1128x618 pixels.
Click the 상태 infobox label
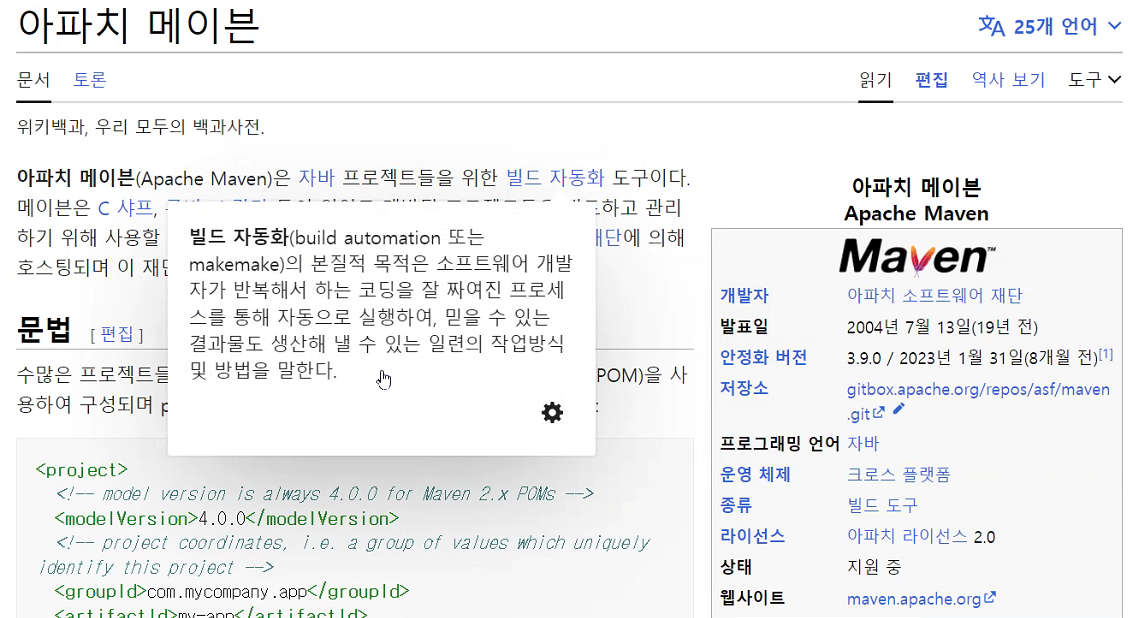735,567
